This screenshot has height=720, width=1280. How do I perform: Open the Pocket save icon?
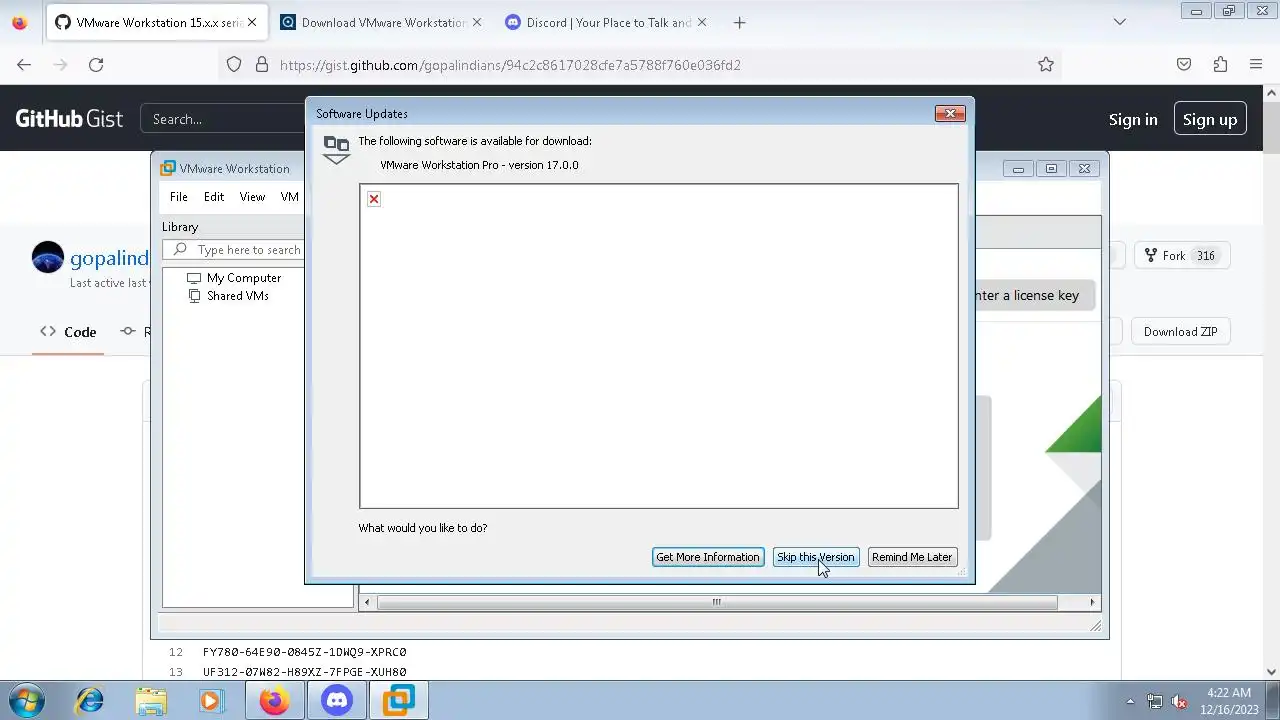(x=1184, y=64)
